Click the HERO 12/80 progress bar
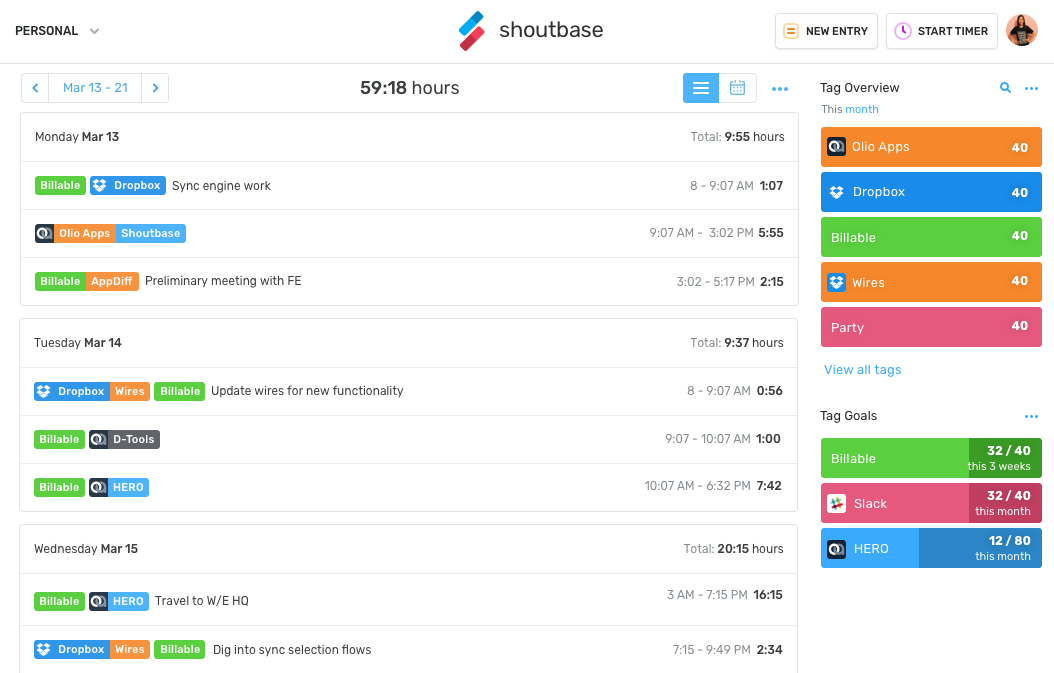This screenshot has width=1054, height=673. point(980,548)
